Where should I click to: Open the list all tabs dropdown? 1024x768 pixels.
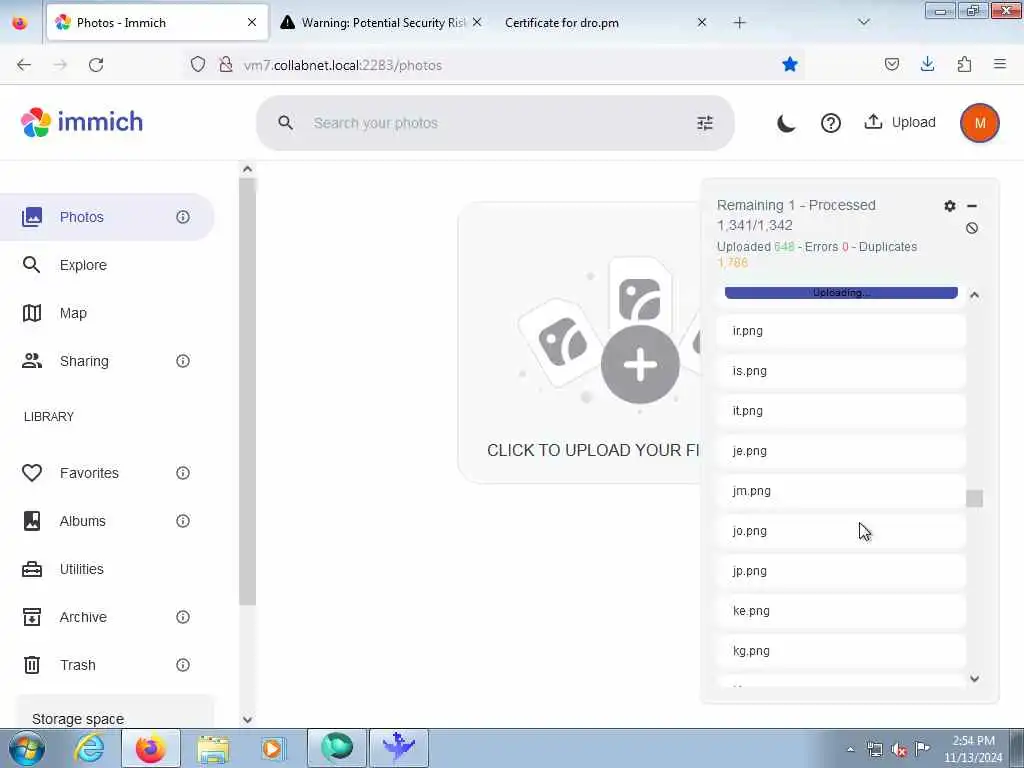[x=864, y=23]
